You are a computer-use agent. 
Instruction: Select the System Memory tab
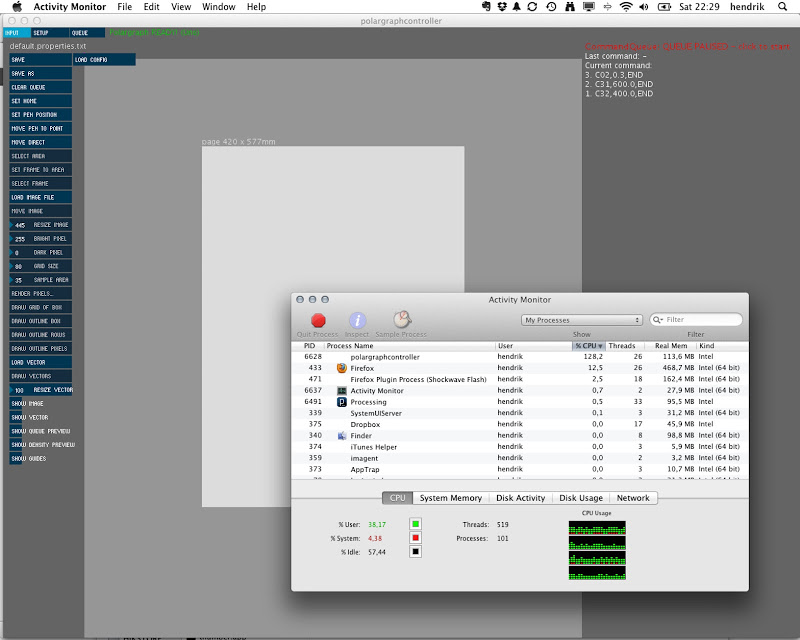pos(451,498)
